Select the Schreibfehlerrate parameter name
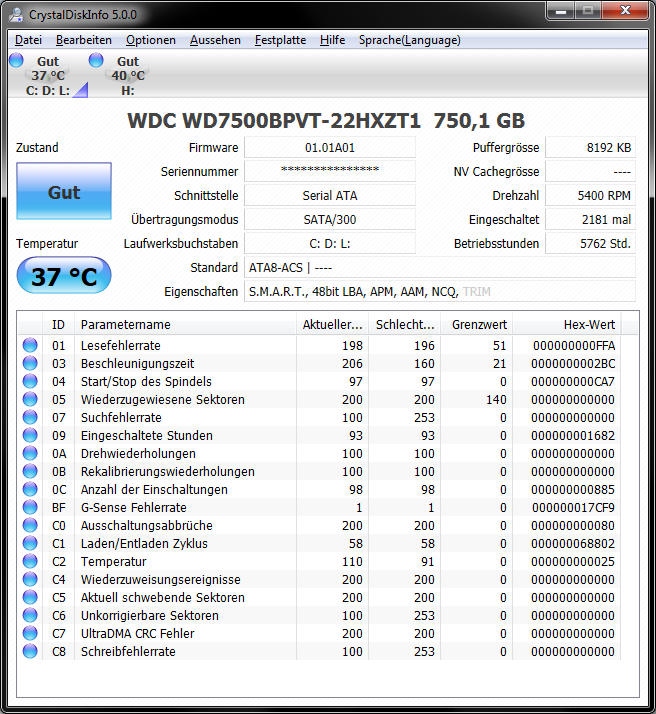The width and height of the screenshot is (656, 714). click(128, 651)
